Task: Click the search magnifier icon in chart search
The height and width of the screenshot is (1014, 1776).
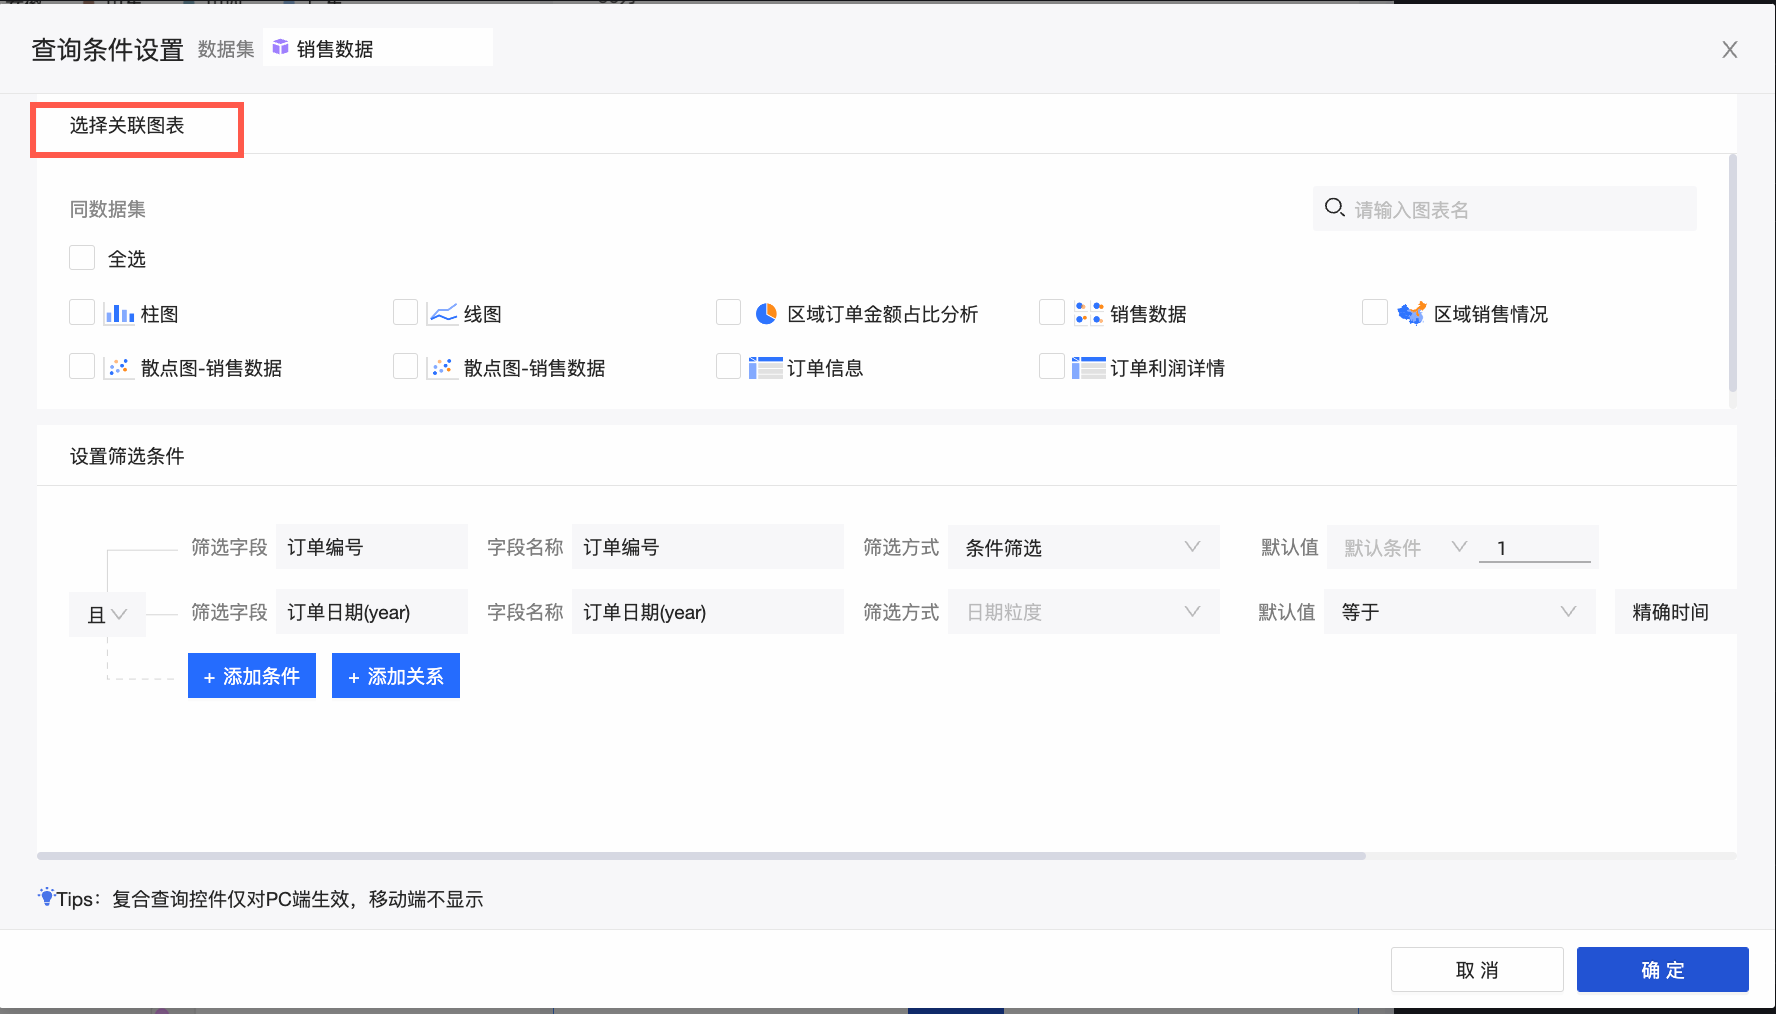Action: 1334,208
